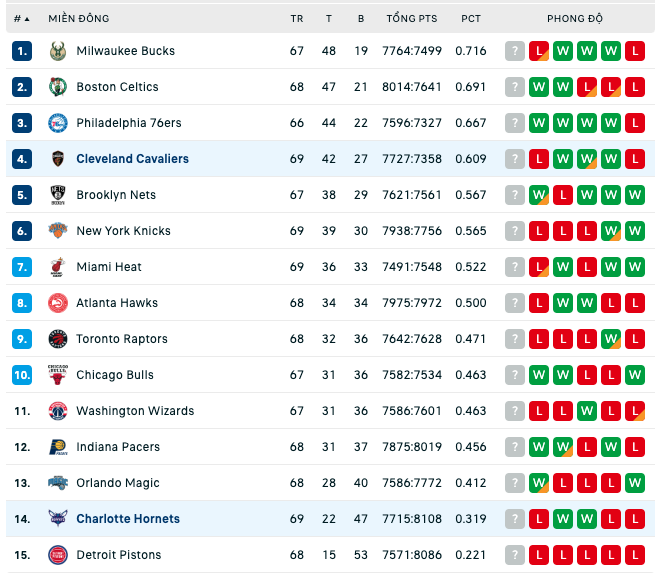Click the Milwaukee Bucks team logo
This screenshot has height=579, width=660.
(58, 51)
